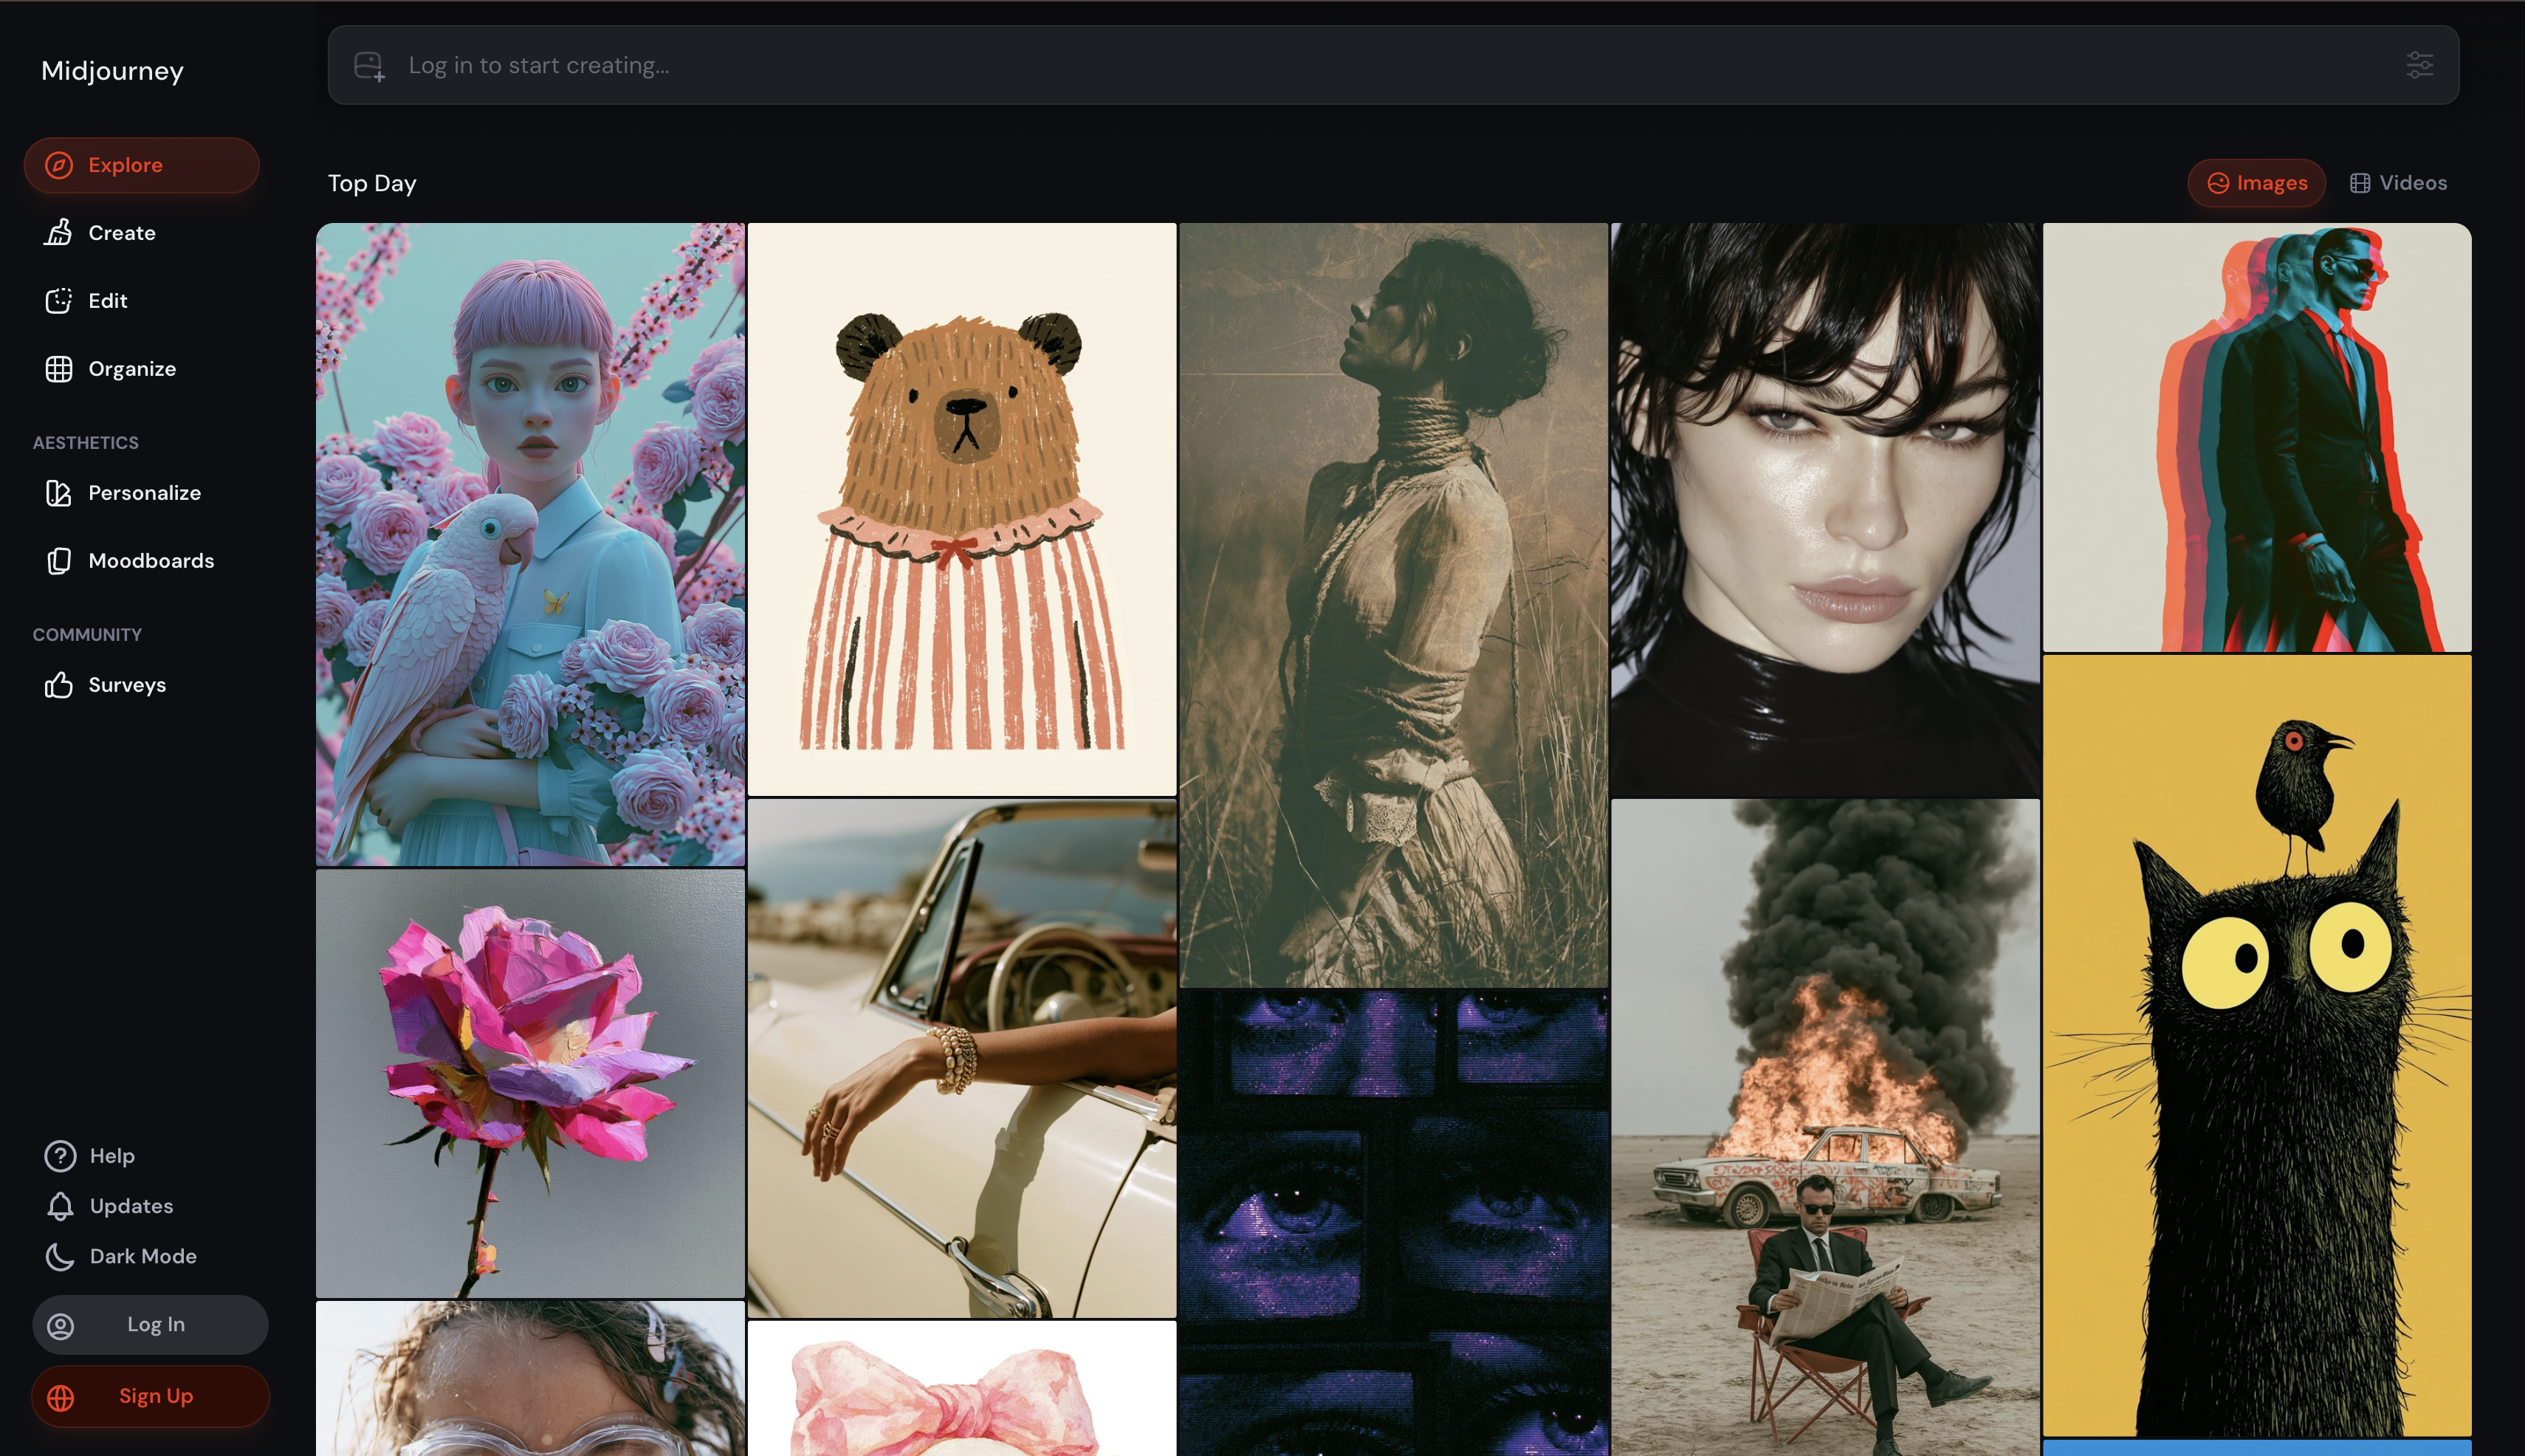This screenshot has height=1456, width=2525.
Task: Click the Personalize icon
Action: (59, 492)
